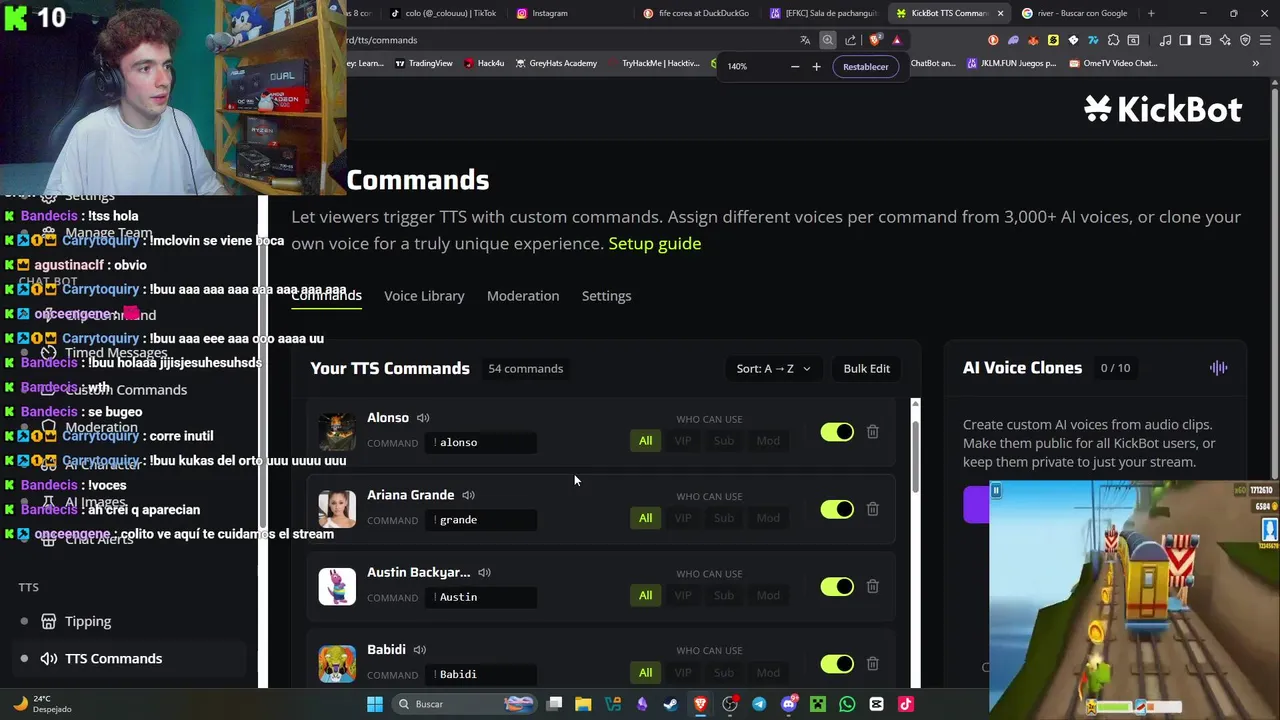
Task: Select the Commands tab
Action: click(326, 296)
